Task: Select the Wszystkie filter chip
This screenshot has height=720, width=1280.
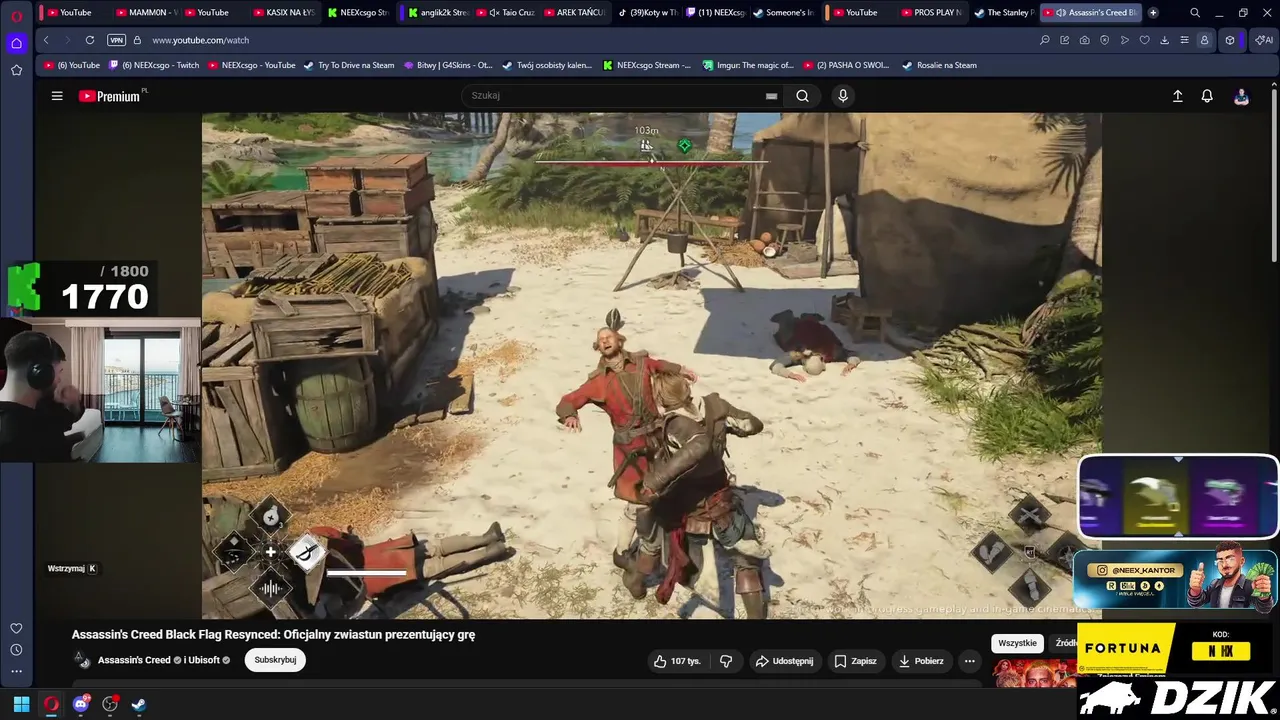Action: pos(1017,643)
